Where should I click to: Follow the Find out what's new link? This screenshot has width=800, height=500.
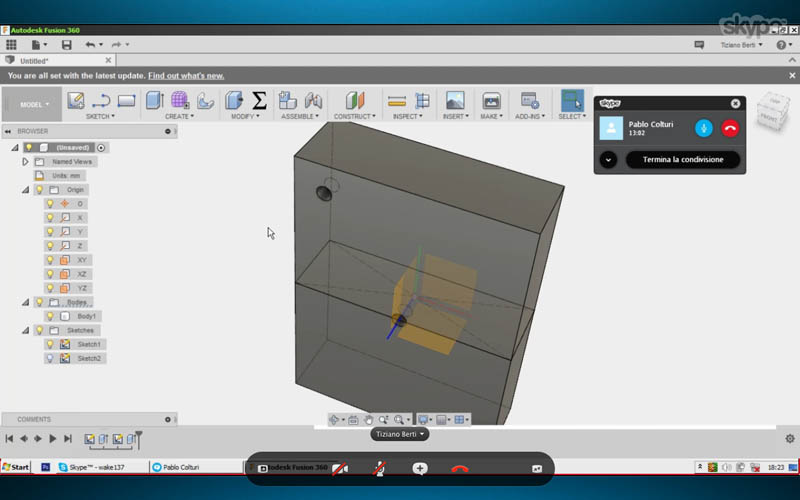click(x=186, y=76)
